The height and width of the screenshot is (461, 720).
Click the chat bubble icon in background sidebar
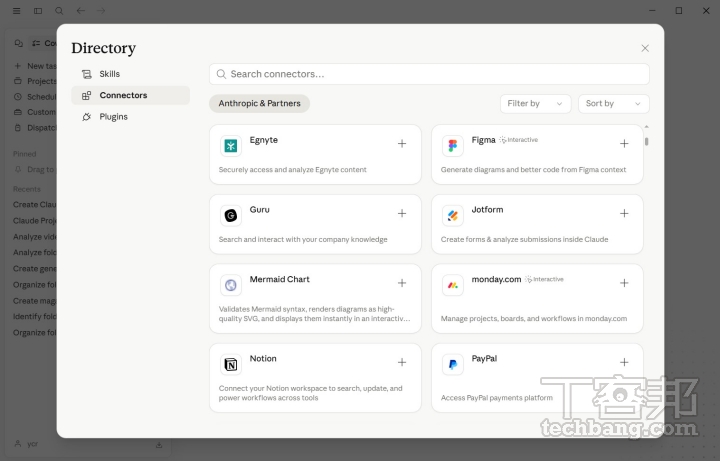tap(18, 43)
